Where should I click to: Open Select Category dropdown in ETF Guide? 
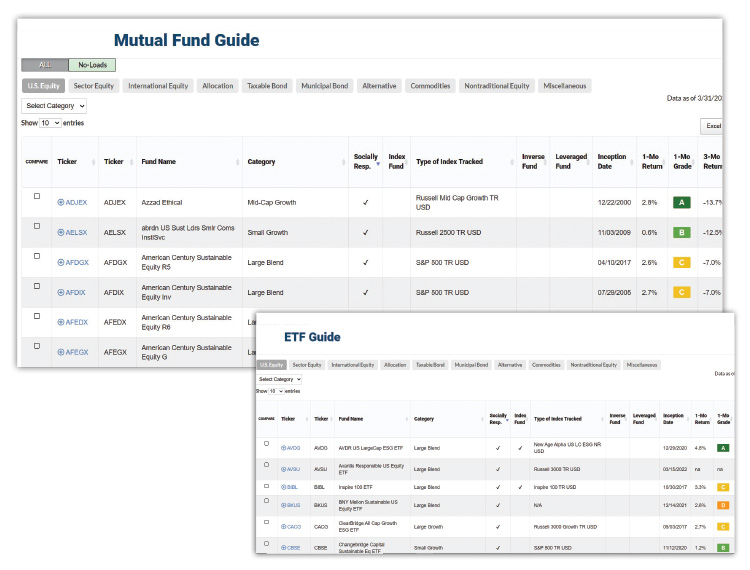pyautogui.click(x=279, y=379)
